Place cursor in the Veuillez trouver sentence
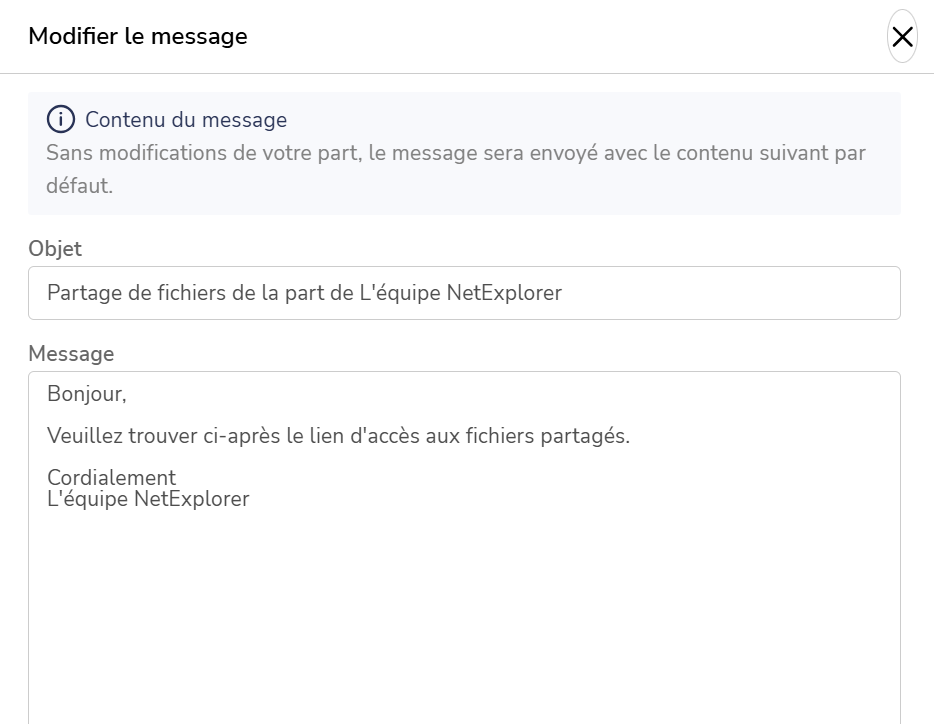 [338, 436]
